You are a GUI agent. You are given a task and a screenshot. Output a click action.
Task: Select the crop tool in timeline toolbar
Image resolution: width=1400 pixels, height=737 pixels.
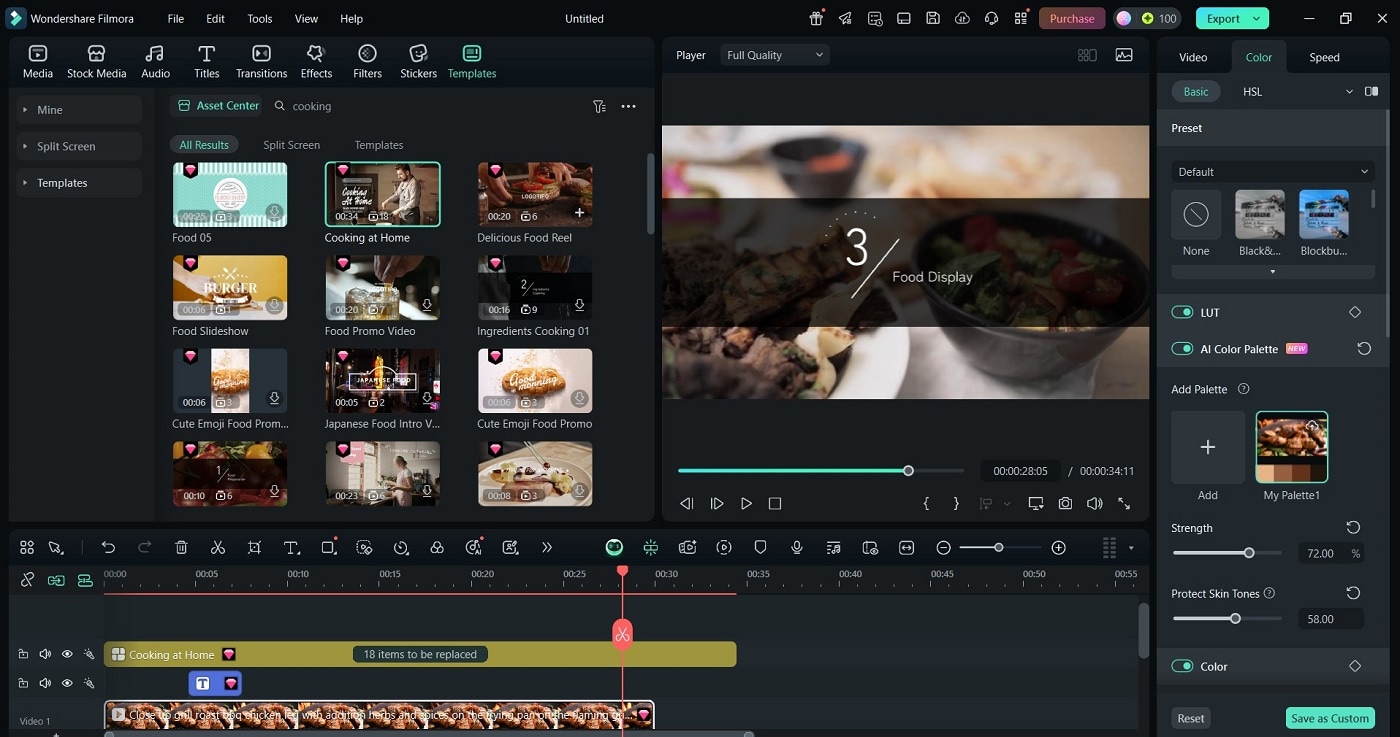254,547
